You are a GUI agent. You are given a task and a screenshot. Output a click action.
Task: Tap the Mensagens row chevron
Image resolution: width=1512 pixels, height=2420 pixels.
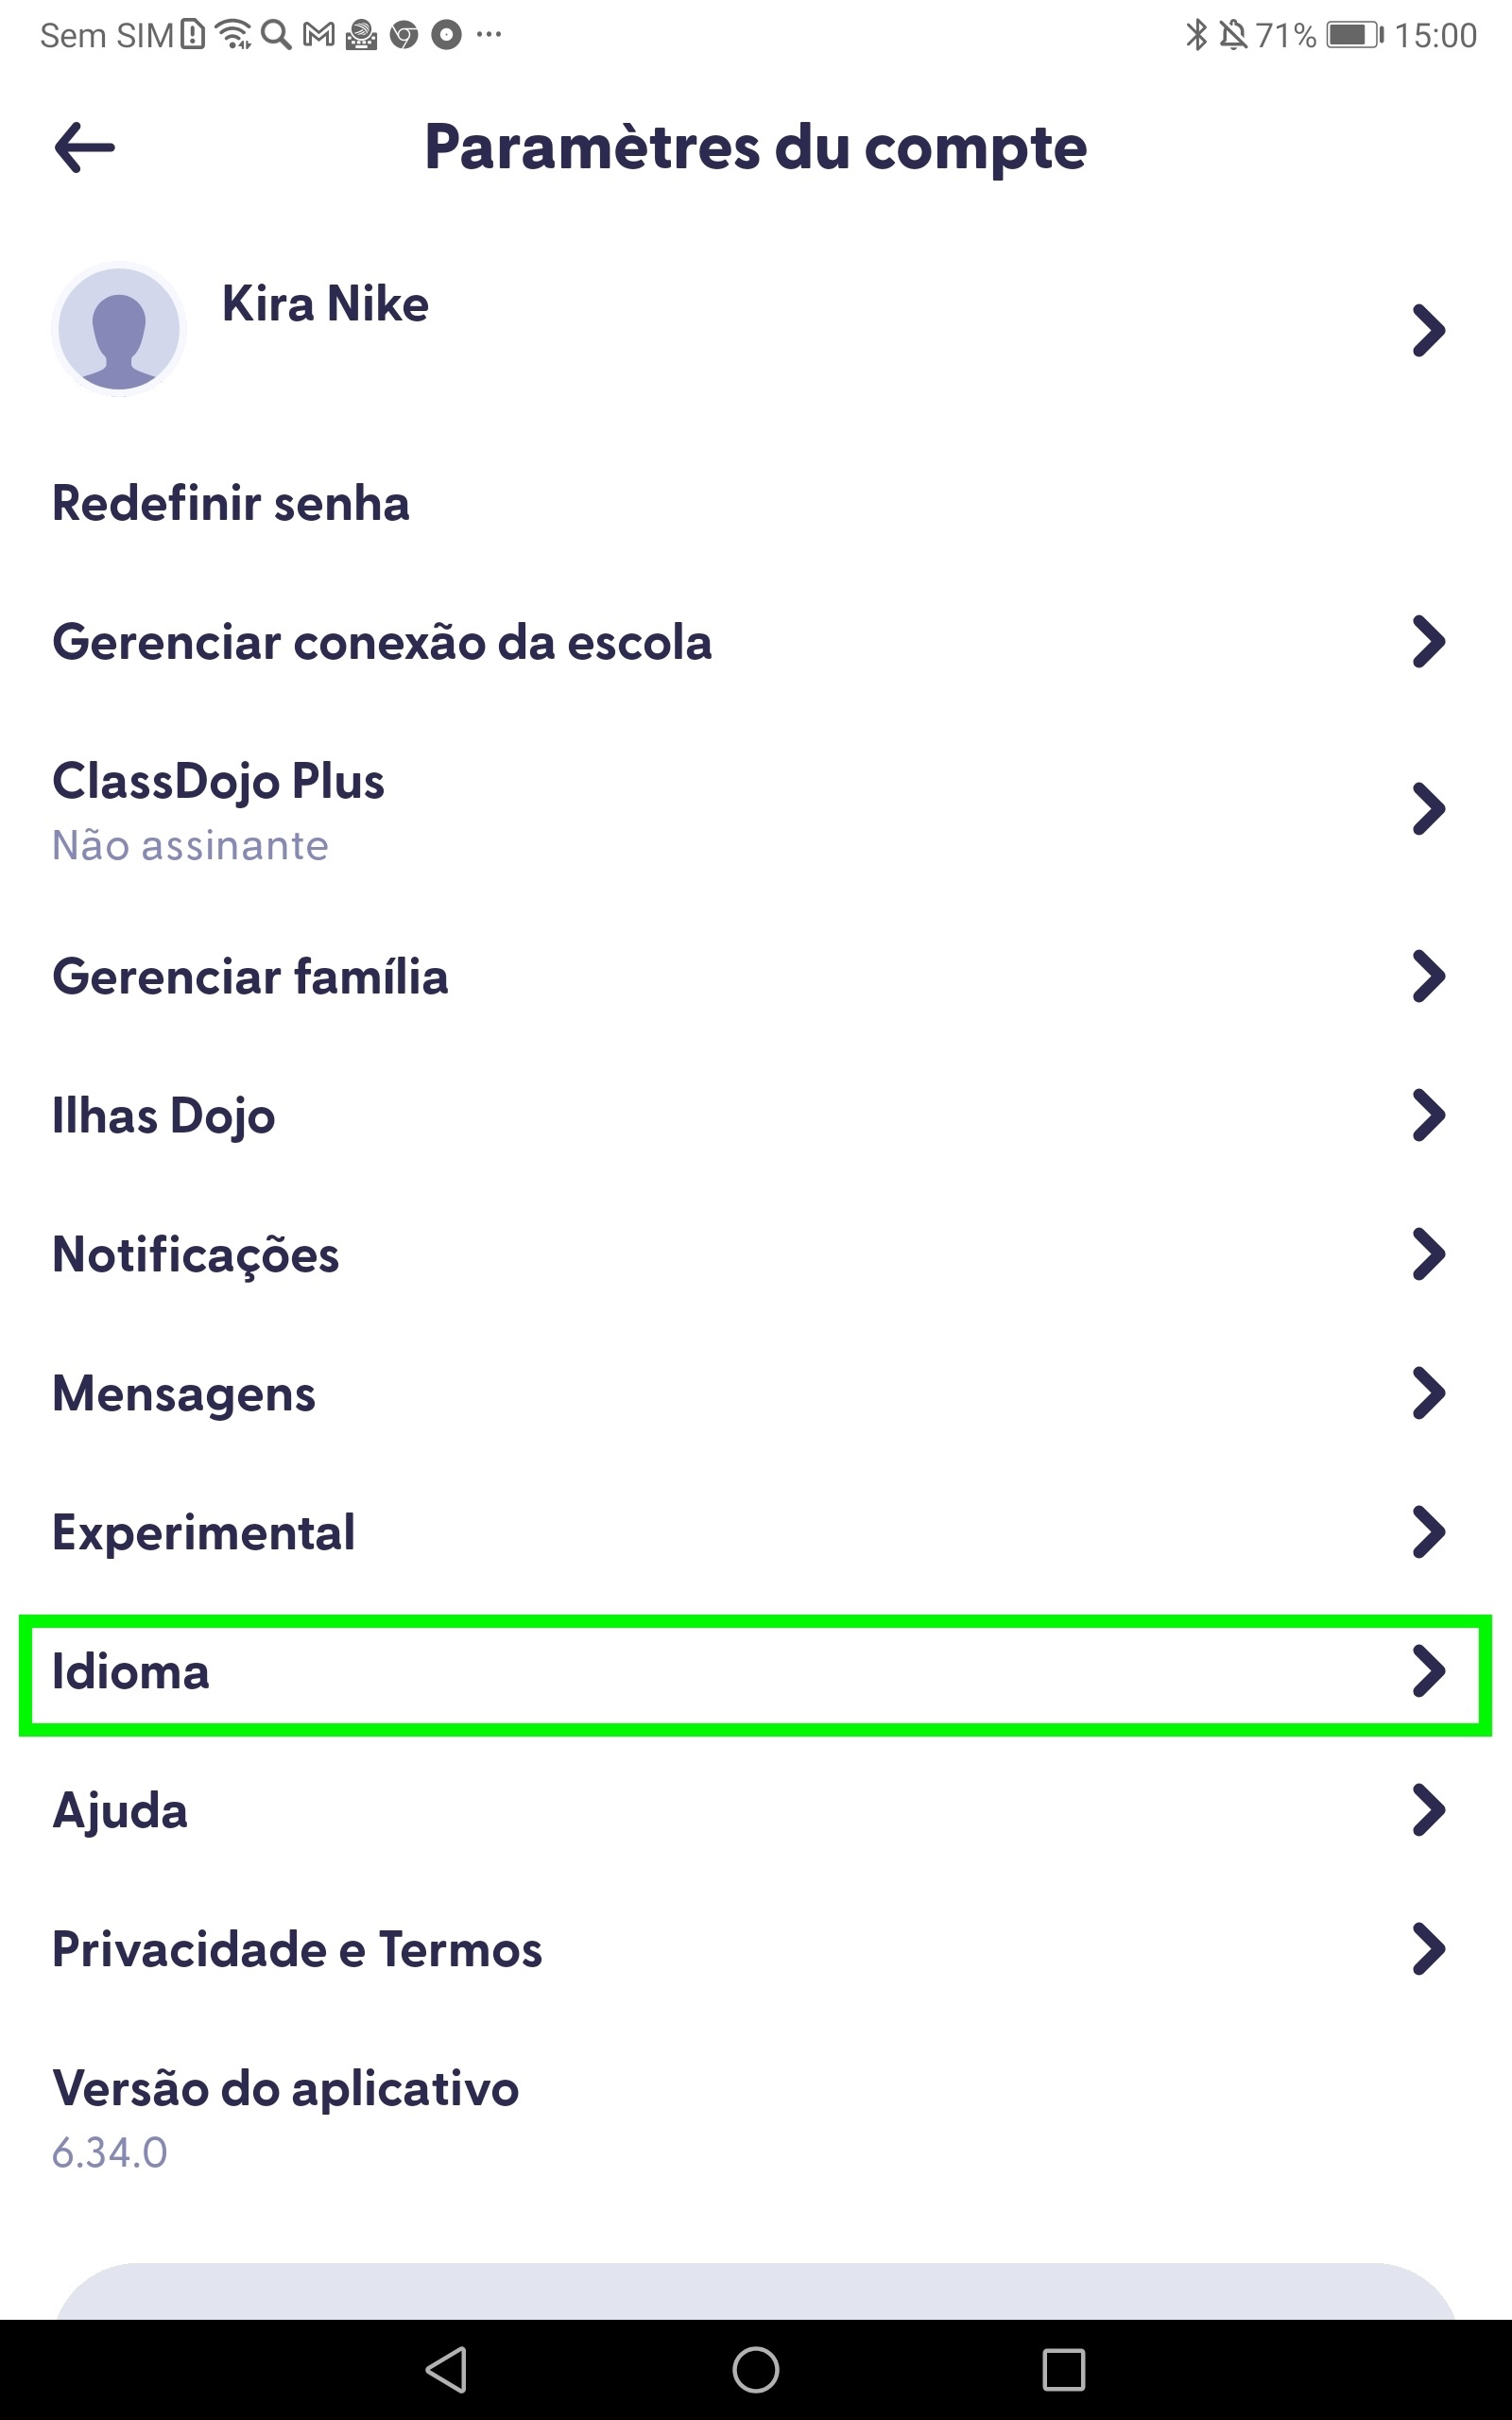click(x=1428, y=1393)
